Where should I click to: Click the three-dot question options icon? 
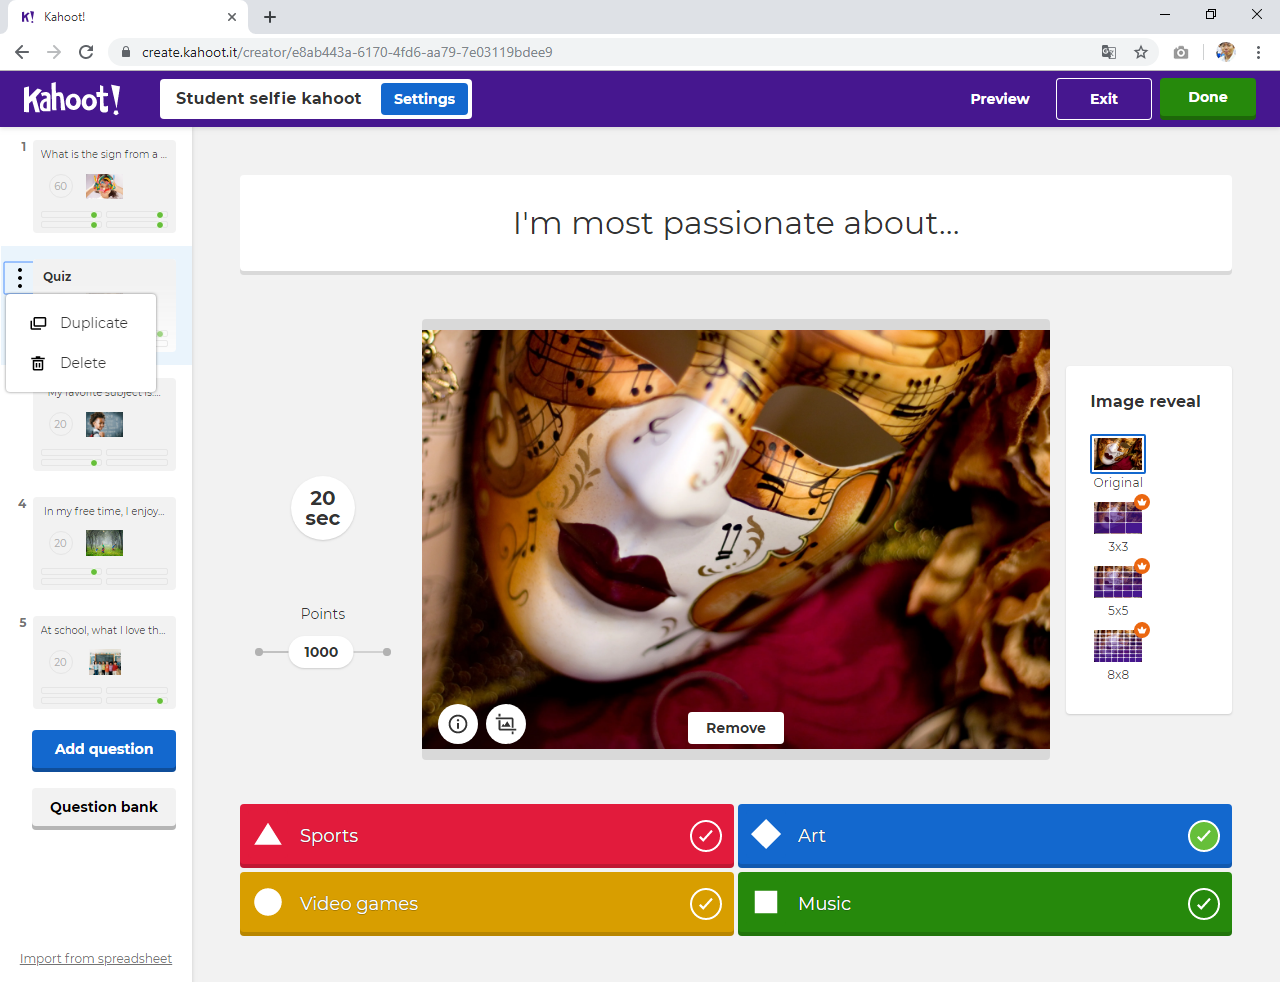[20, 277]
